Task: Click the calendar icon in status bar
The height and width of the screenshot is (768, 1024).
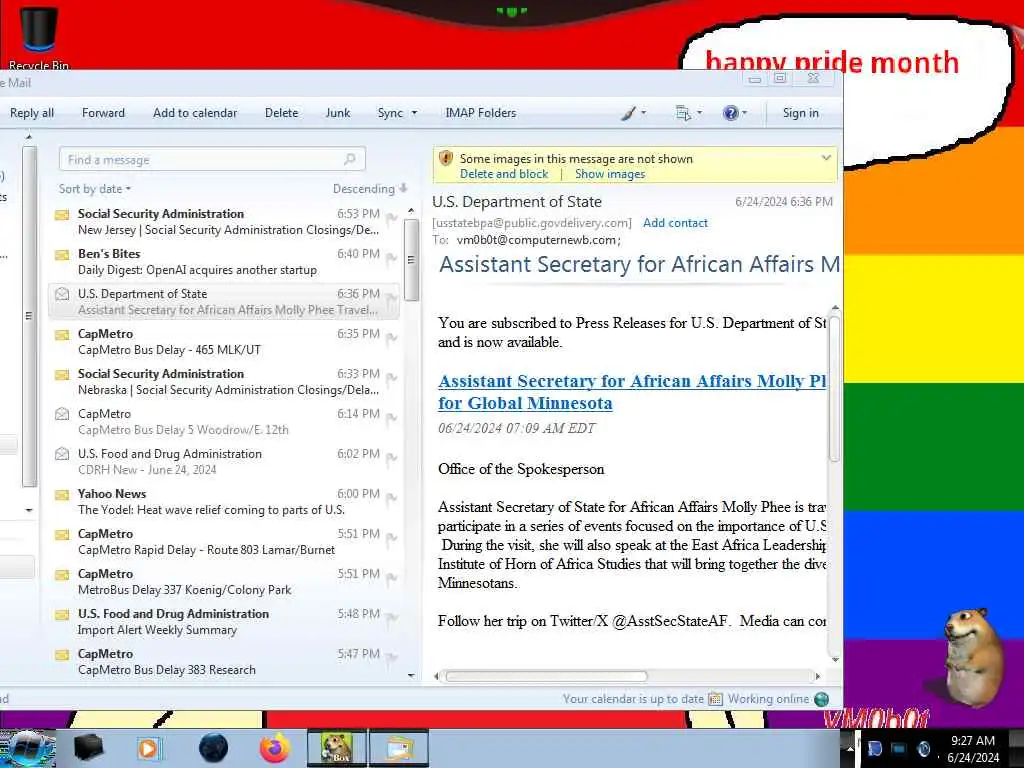Action: 716,699
